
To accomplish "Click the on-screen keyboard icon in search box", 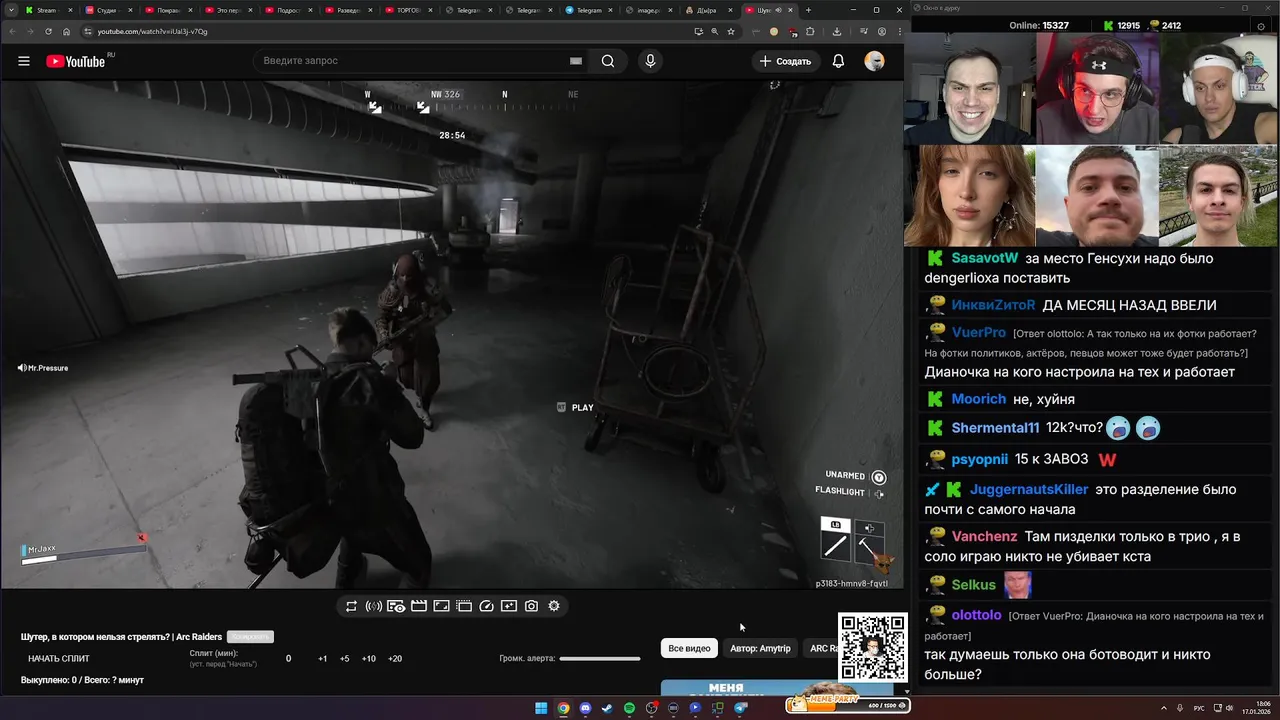I will coord(576,61).
